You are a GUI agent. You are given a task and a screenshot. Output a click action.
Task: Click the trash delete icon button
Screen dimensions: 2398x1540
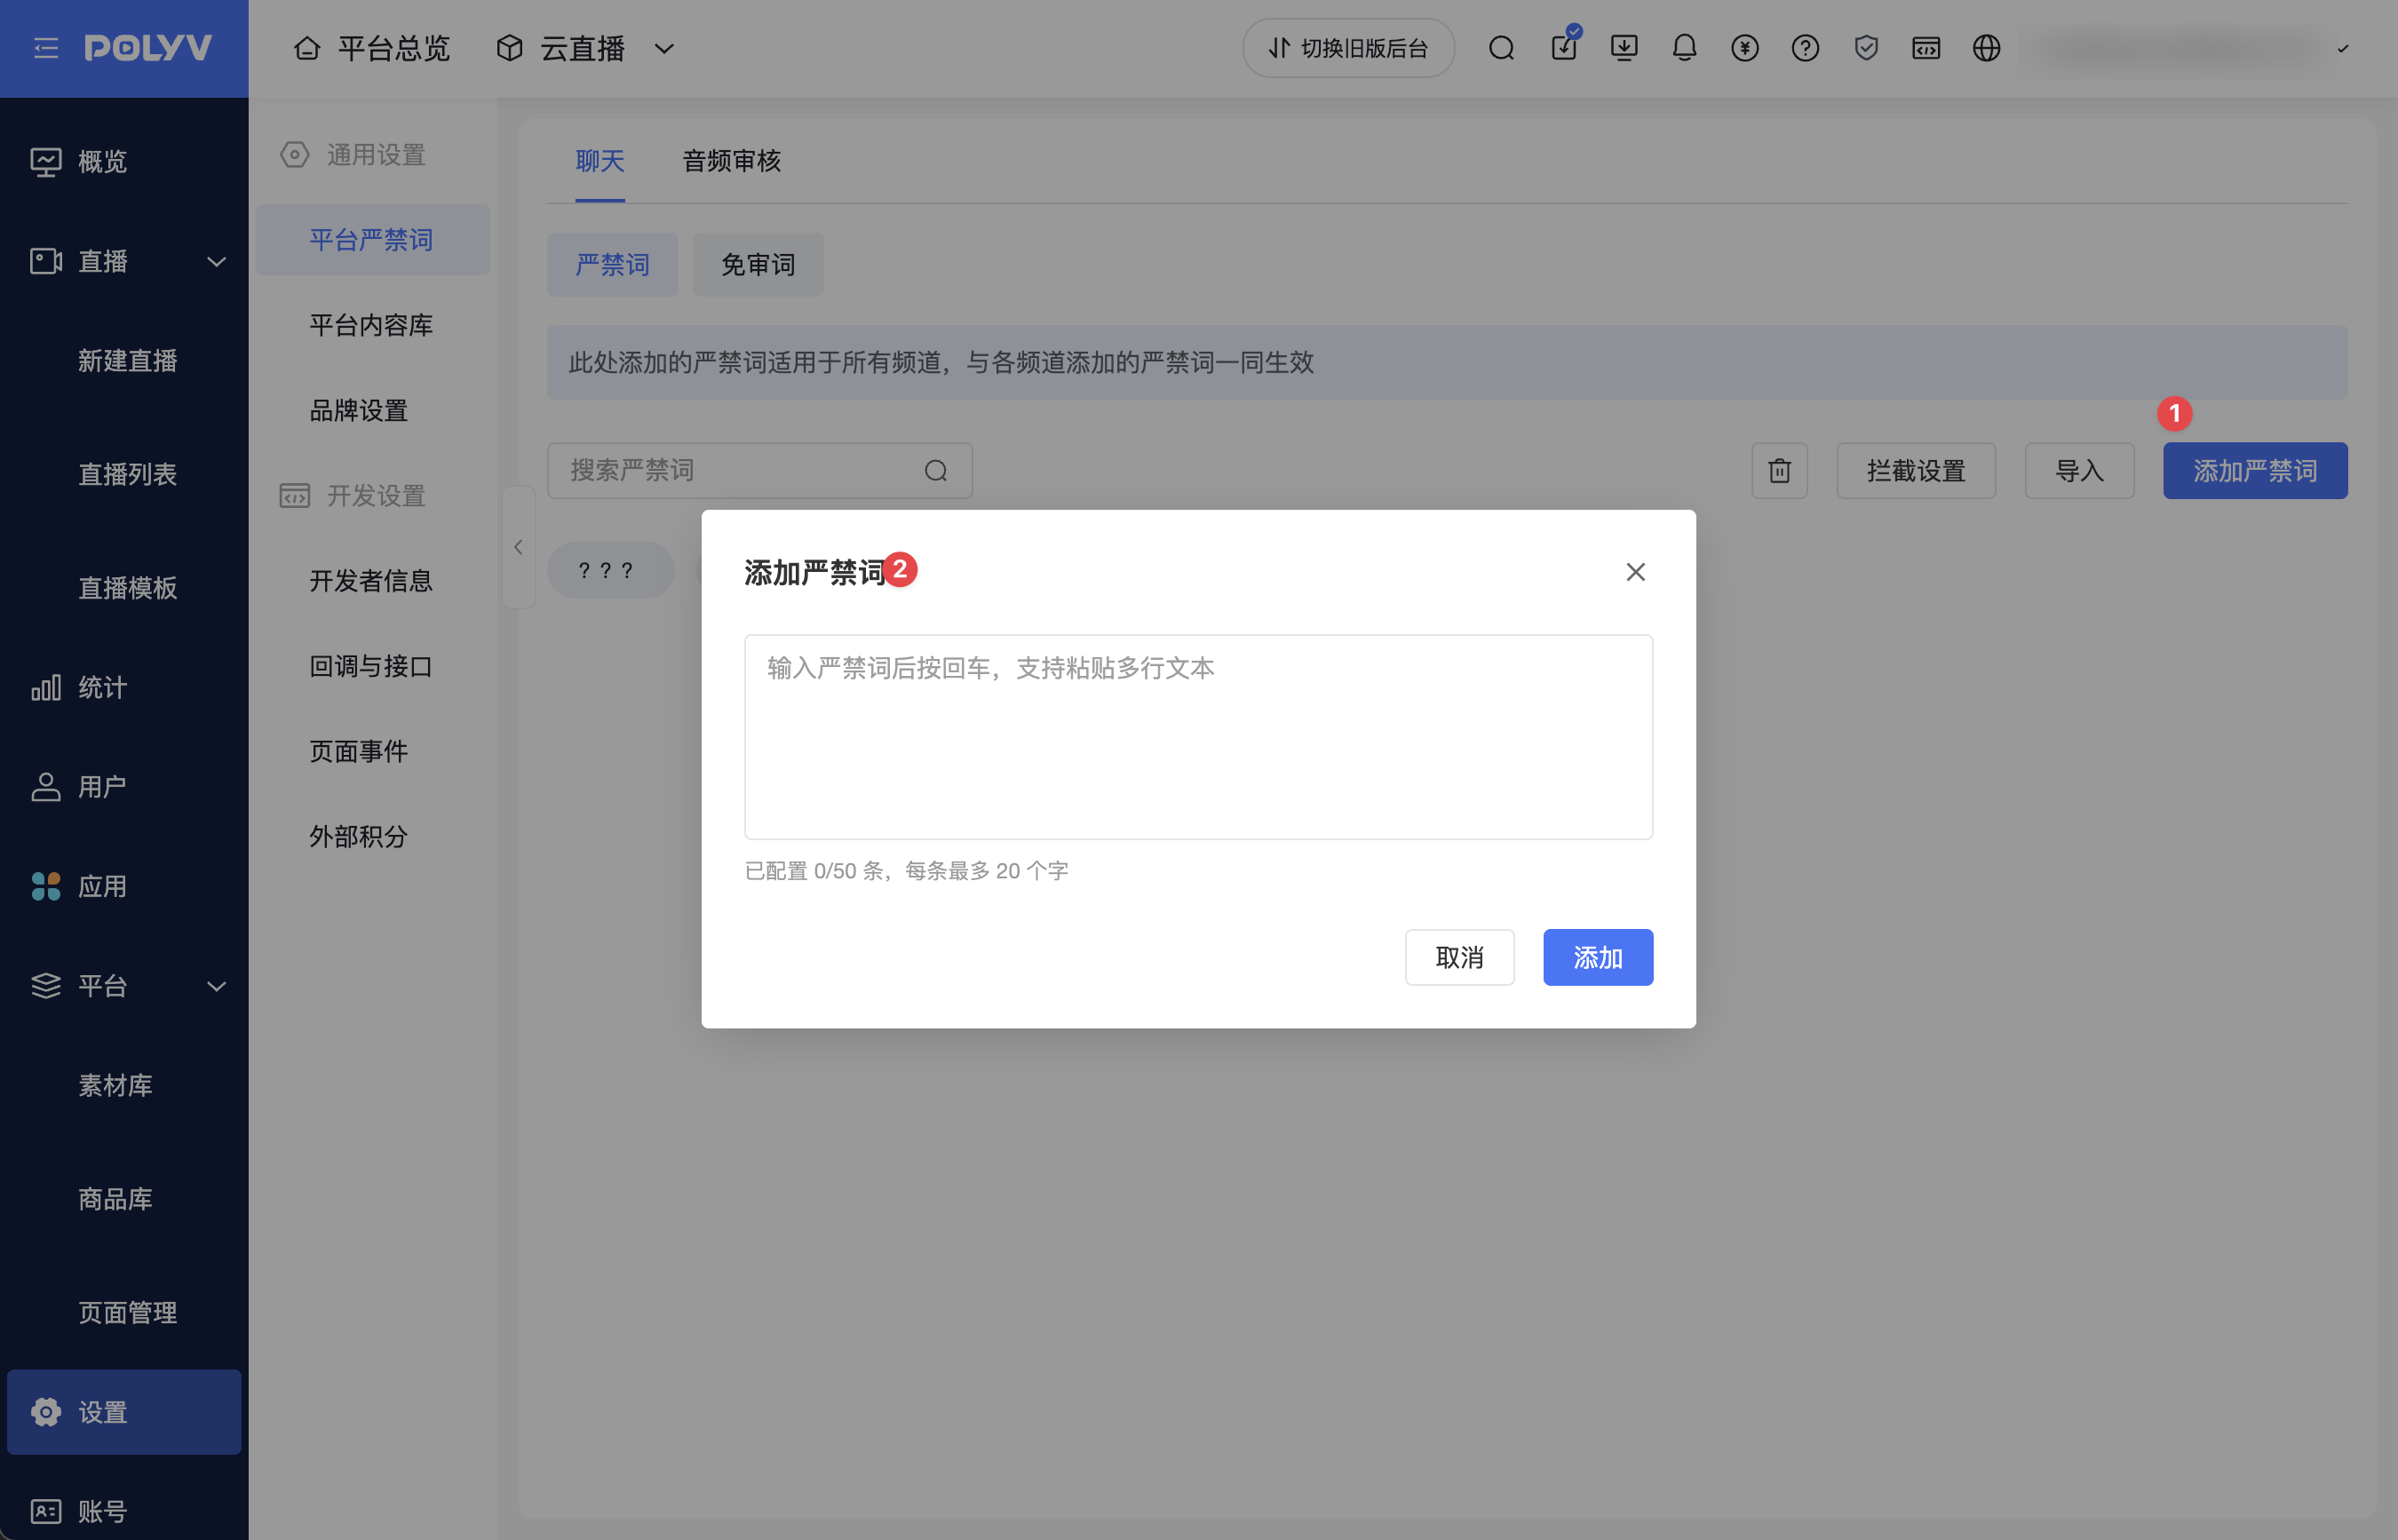1779,471
